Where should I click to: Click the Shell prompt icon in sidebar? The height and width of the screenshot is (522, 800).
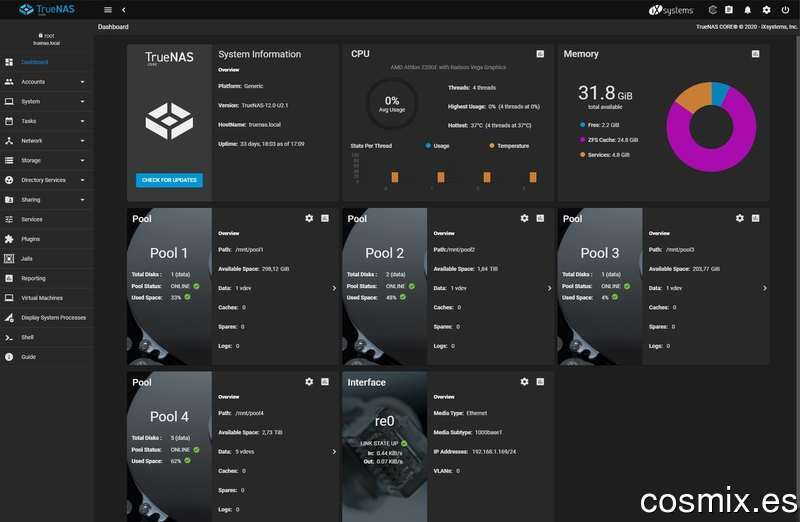9,337
